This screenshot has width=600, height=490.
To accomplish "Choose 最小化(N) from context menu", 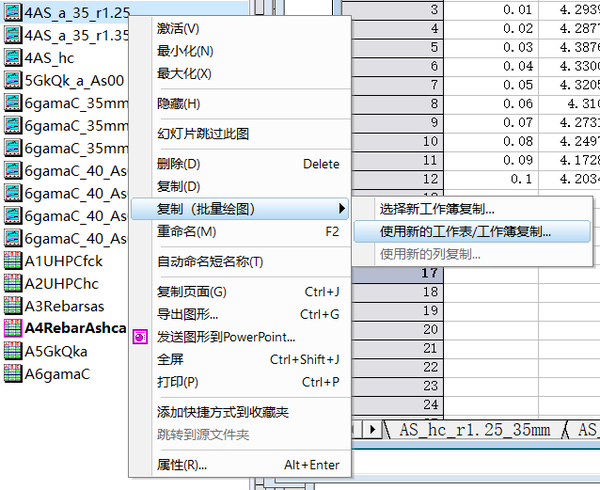I will 240,51.
